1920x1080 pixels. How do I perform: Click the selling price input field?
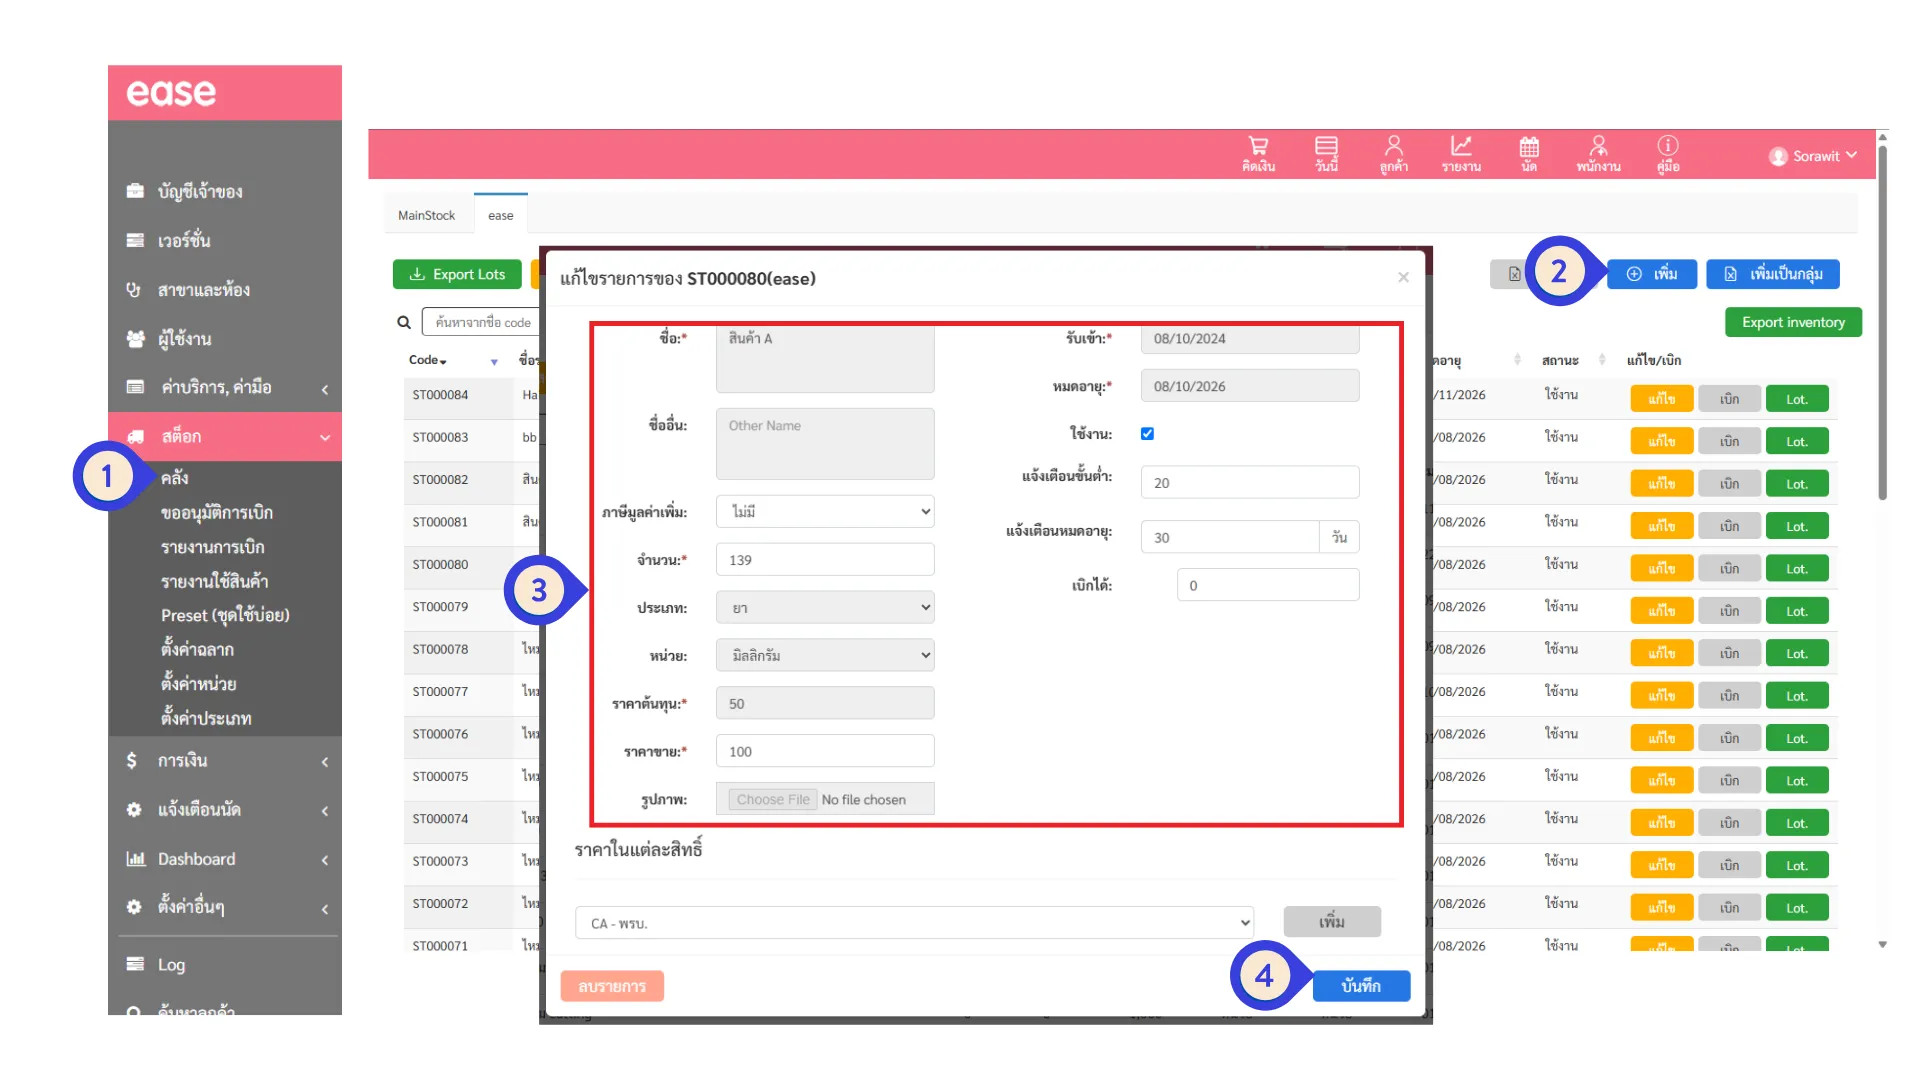(x=825, y=751)
